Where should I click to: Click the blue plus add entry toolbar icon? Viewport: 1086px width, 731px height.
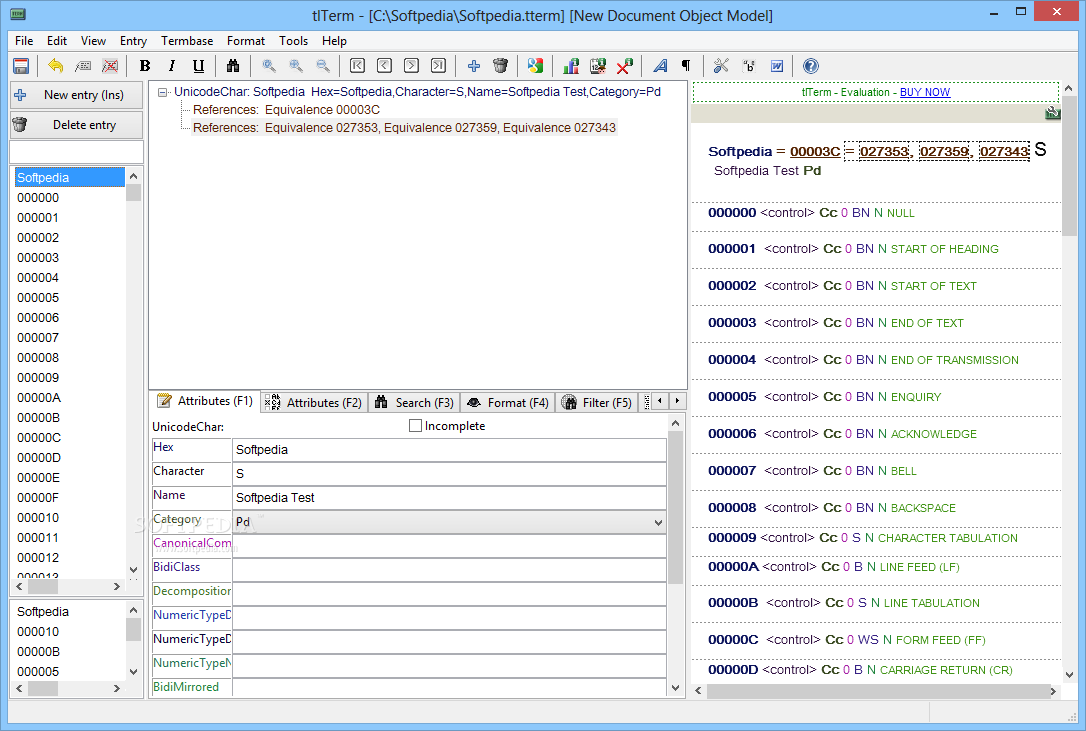coord(474,66)
